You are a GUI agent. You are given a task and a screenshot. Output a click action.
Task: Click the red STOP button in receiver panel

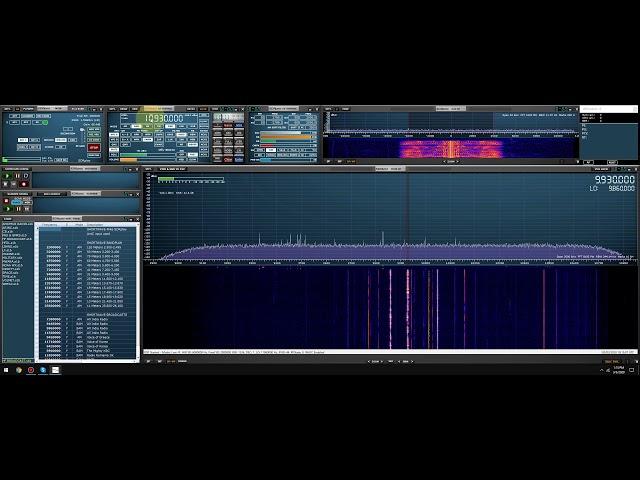(x=94, y=147)
